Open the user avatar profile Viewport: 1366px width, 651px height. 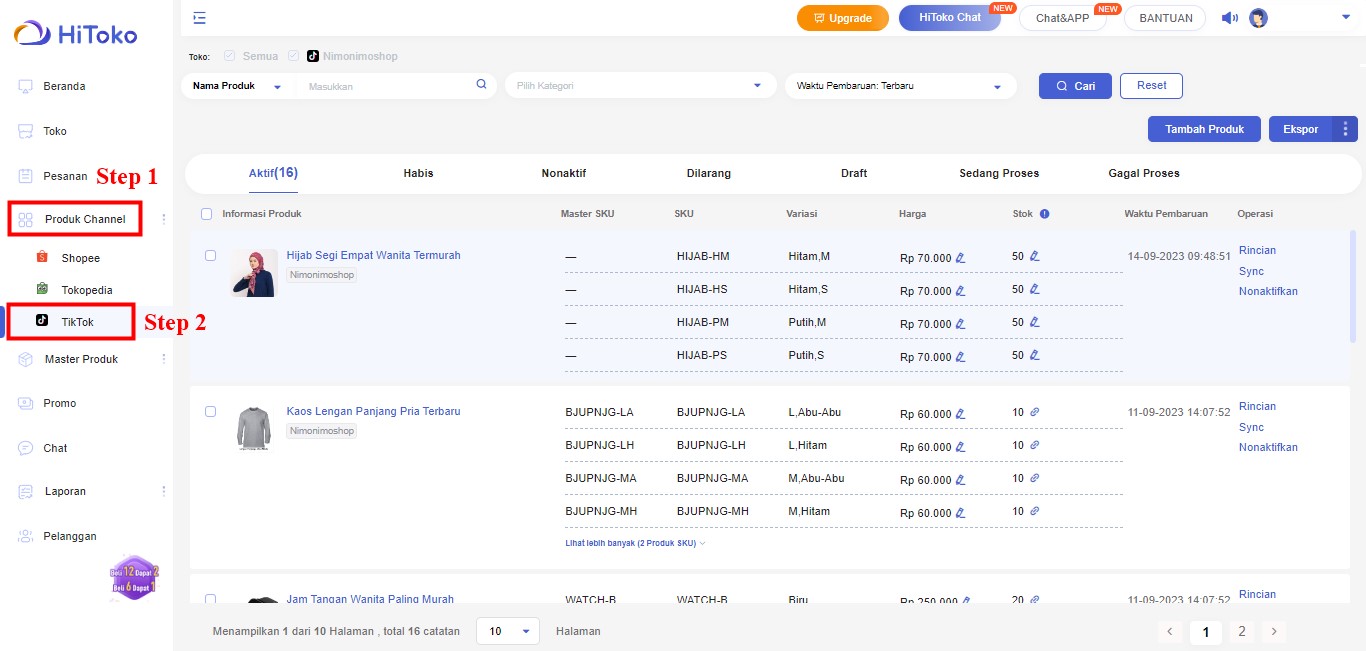(x=1258, y=18)
